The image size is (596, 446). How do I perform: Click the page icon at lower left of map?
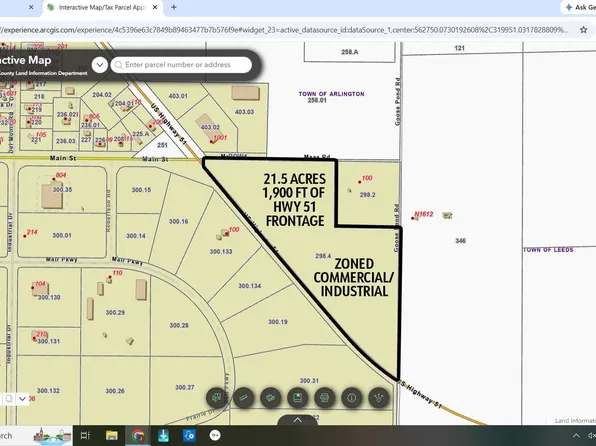click(x=9, y=398)
